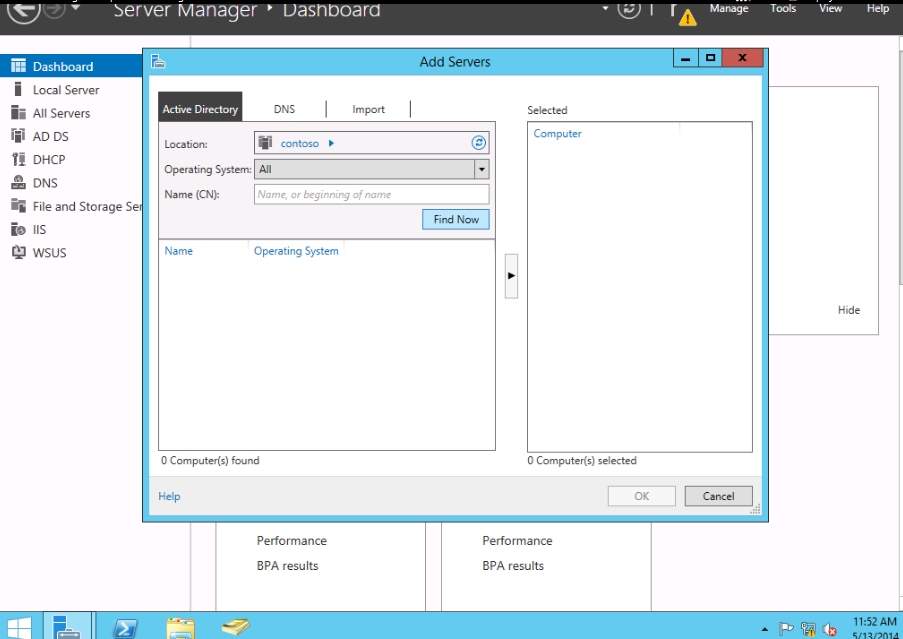The width and height of the screenshot is (903, 639).
Task: Click the OK button in Add Servers
Action: [642, 496]
